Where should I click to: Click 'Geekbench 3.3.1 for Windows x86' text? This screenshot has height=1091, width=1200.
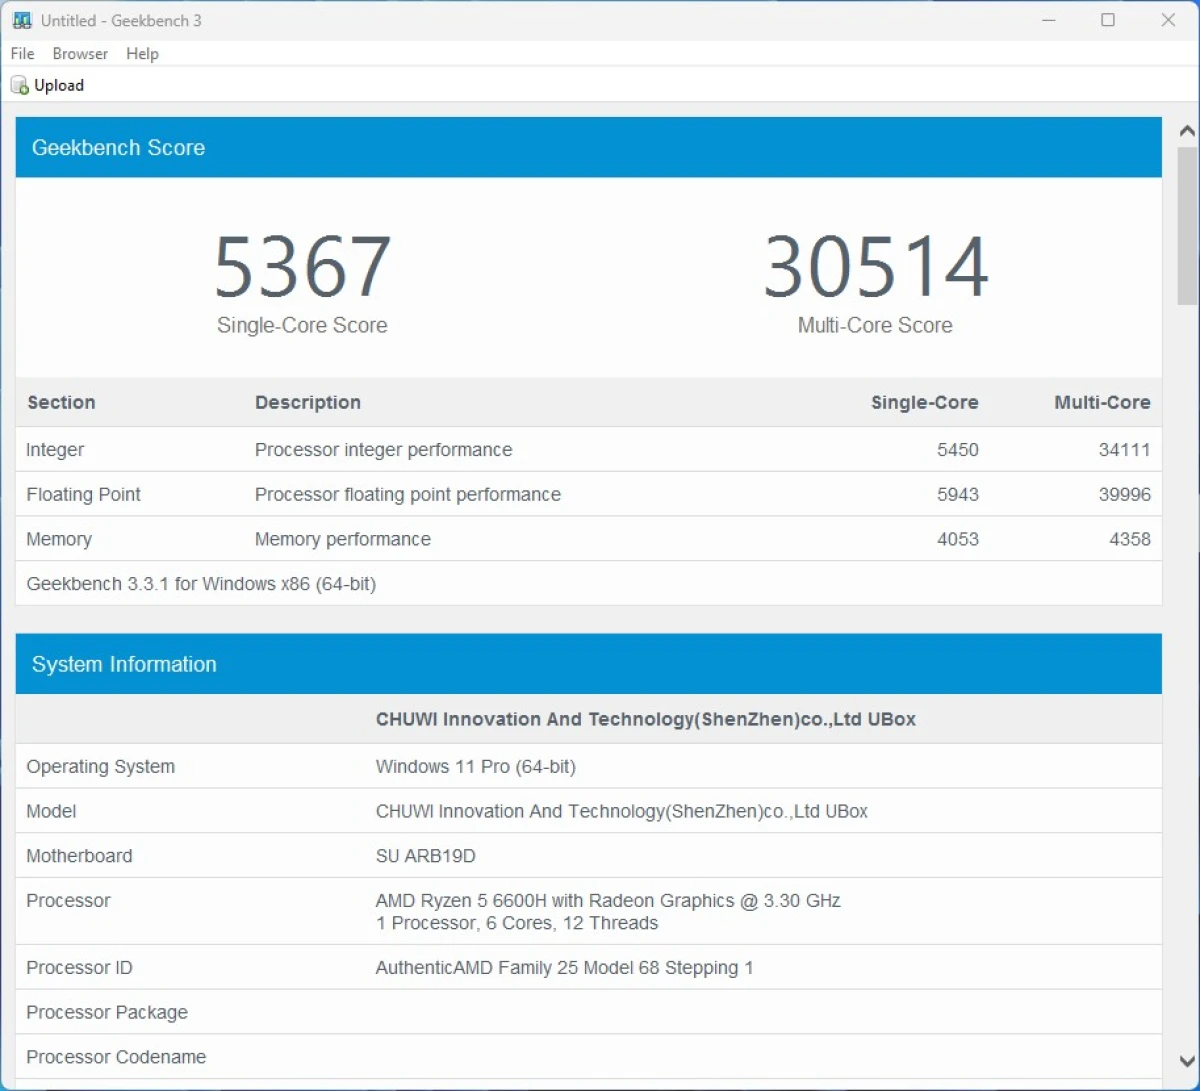(201, 584)
